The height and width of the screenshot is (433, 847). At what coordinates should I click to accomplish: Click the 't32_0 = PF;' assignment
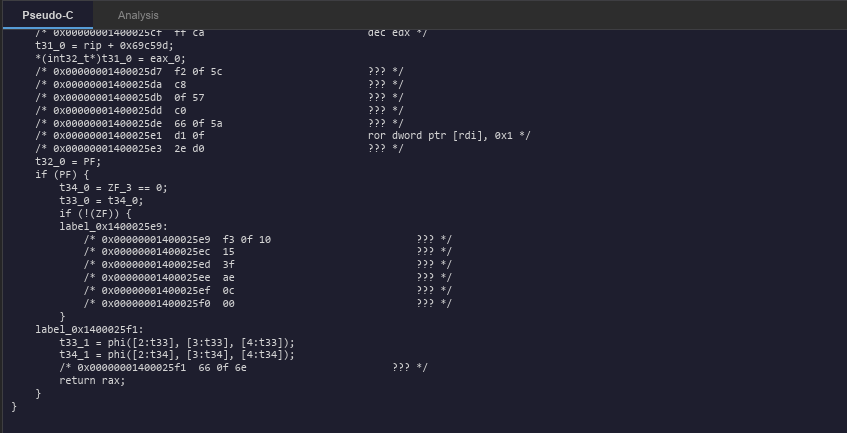click(68, 161)
